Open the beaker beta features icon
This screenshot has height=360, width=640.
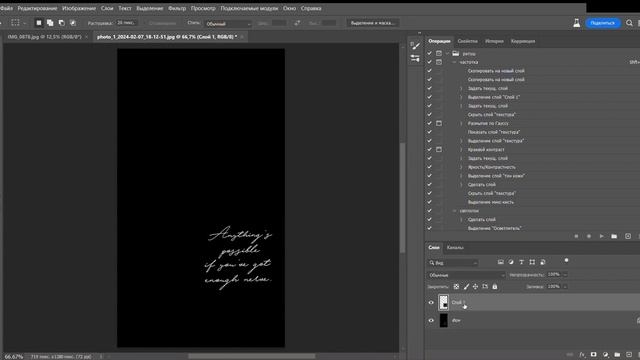point(576,23)
